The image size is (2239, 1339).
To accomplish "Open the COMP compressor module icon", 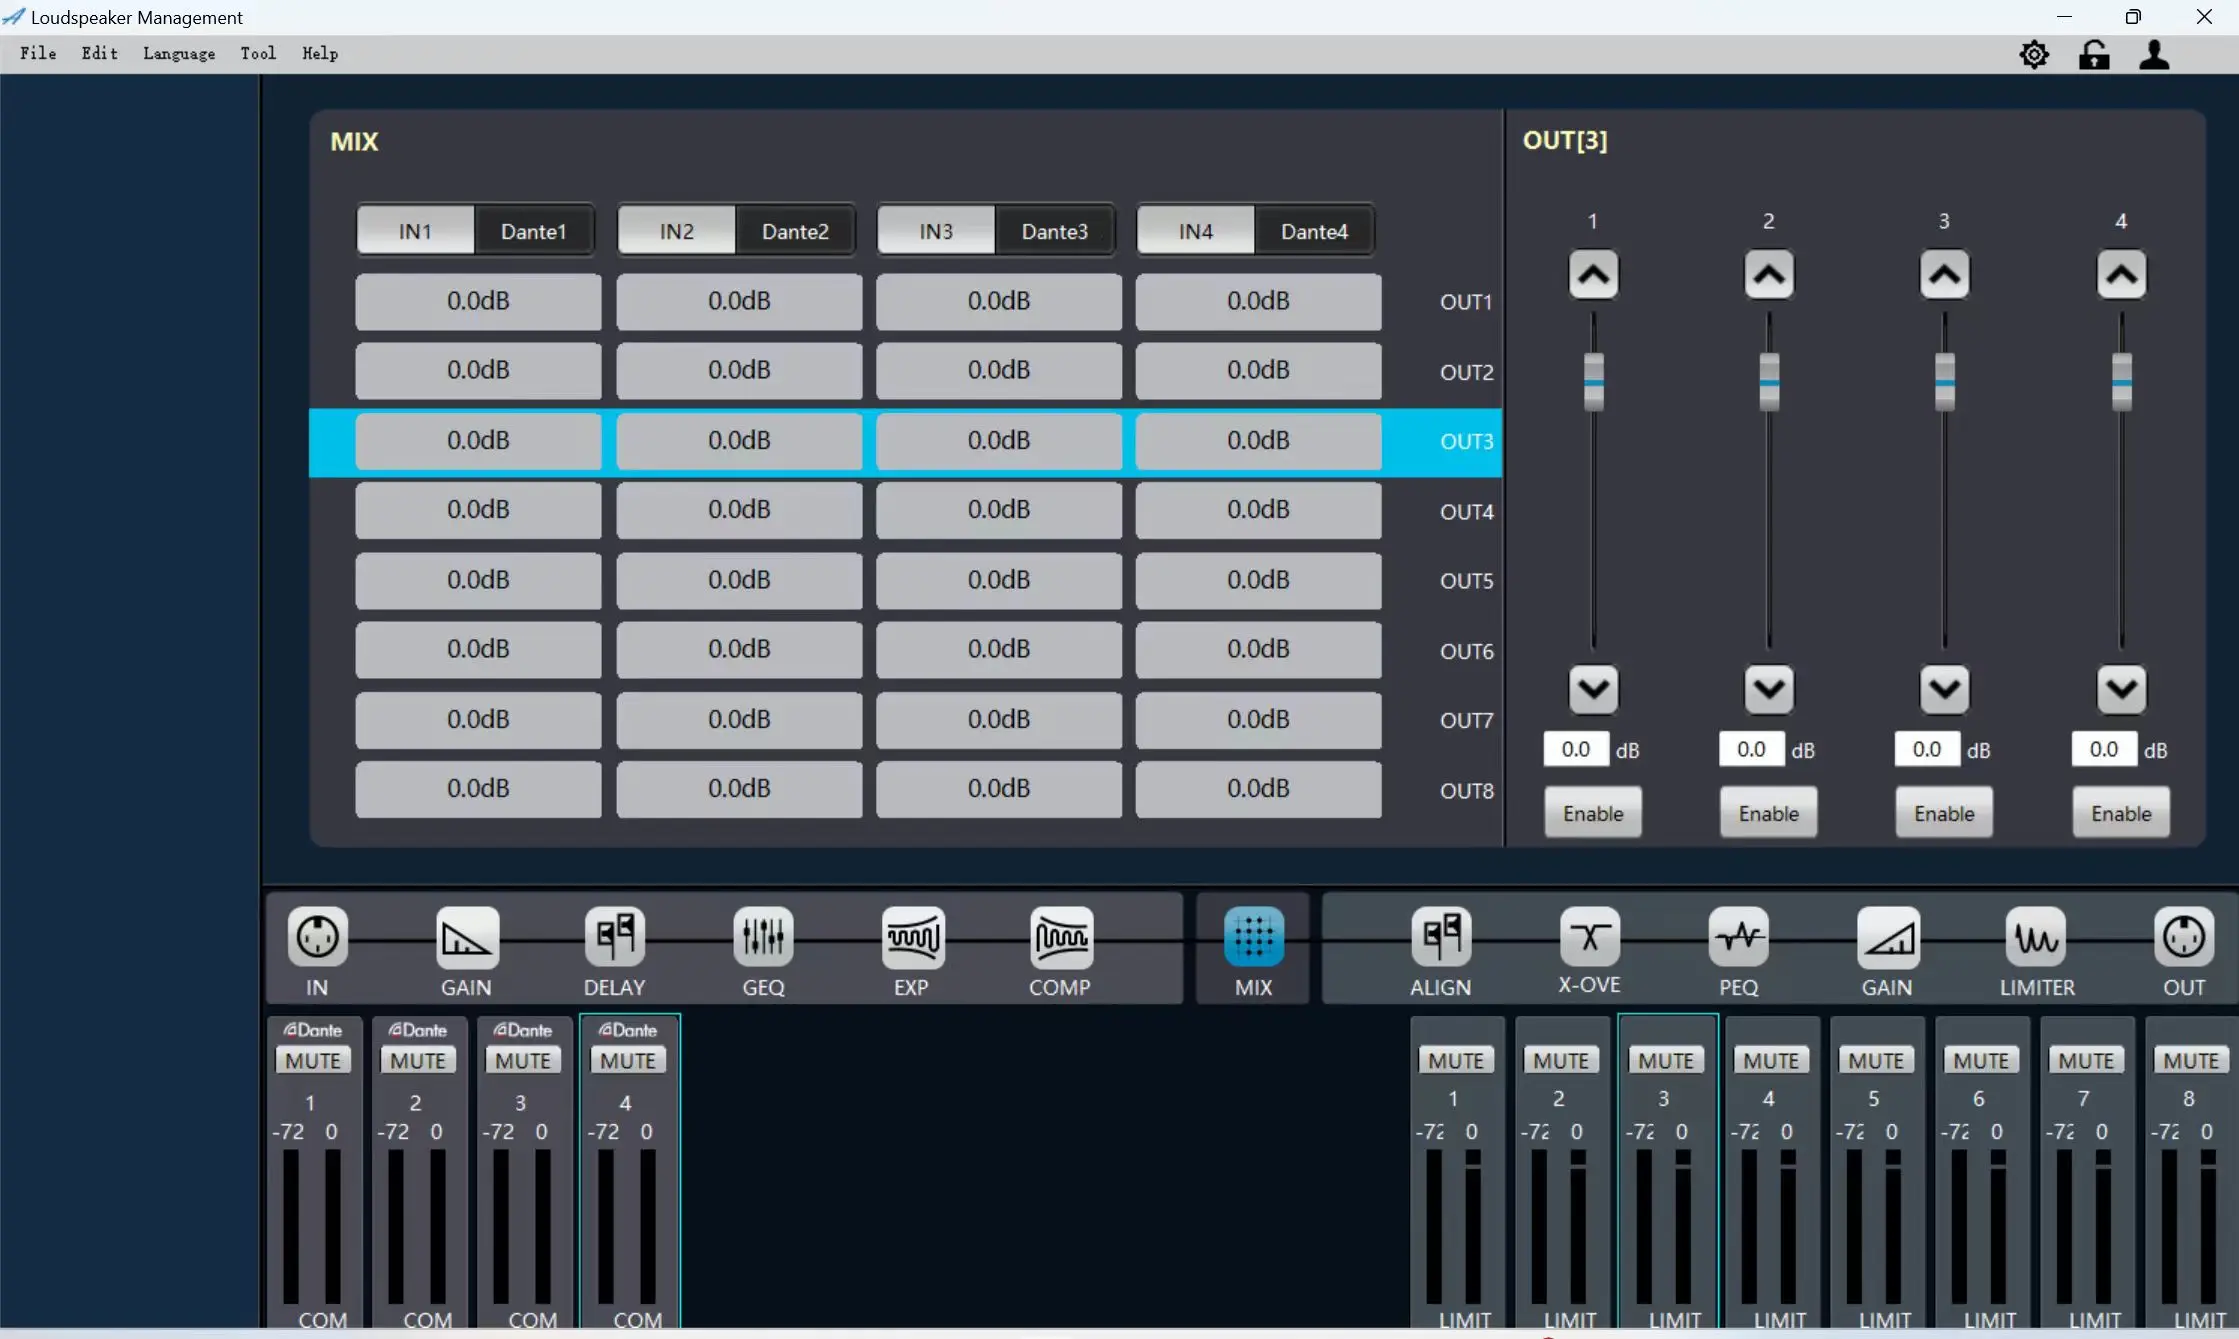I will pyautogui.click(x=1060, y=937).
